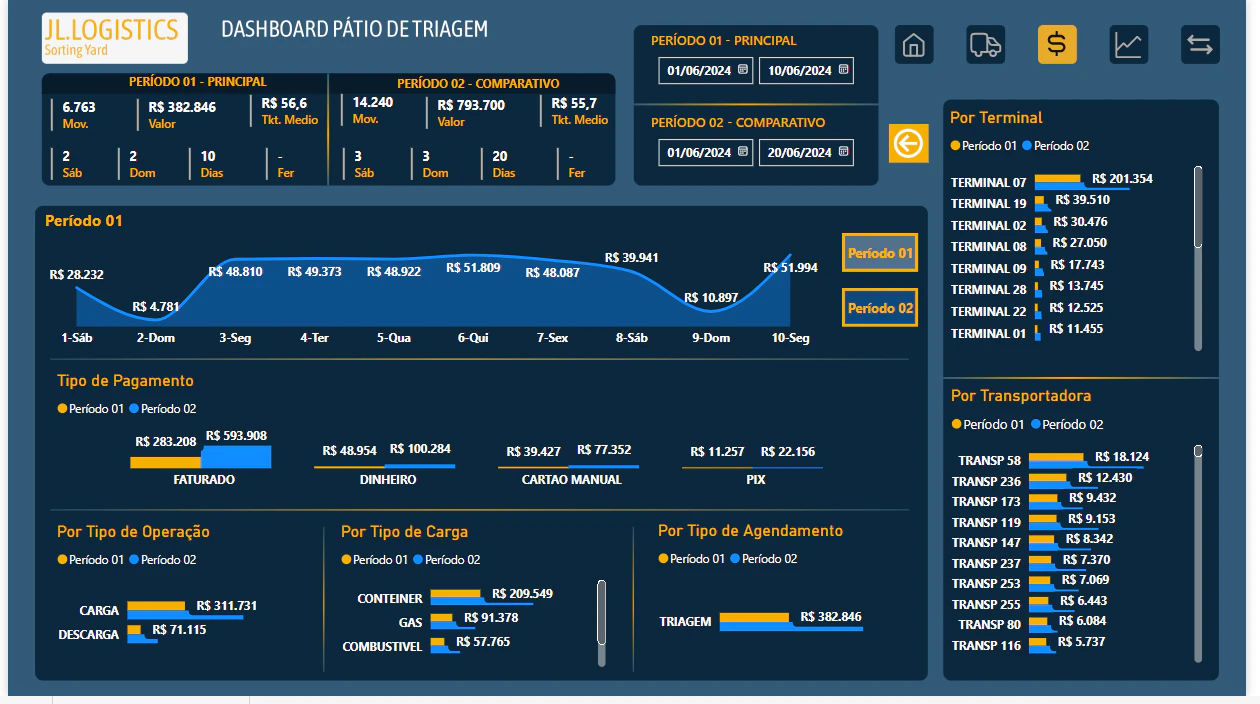Open calendar picker beside 20/06/2024 date

[x=843, y=152]
